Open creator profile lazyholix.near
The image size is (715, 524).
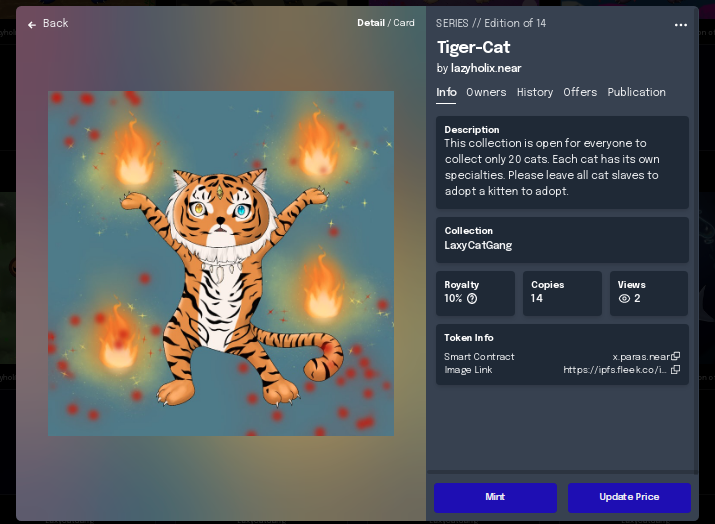click(486, 68)
